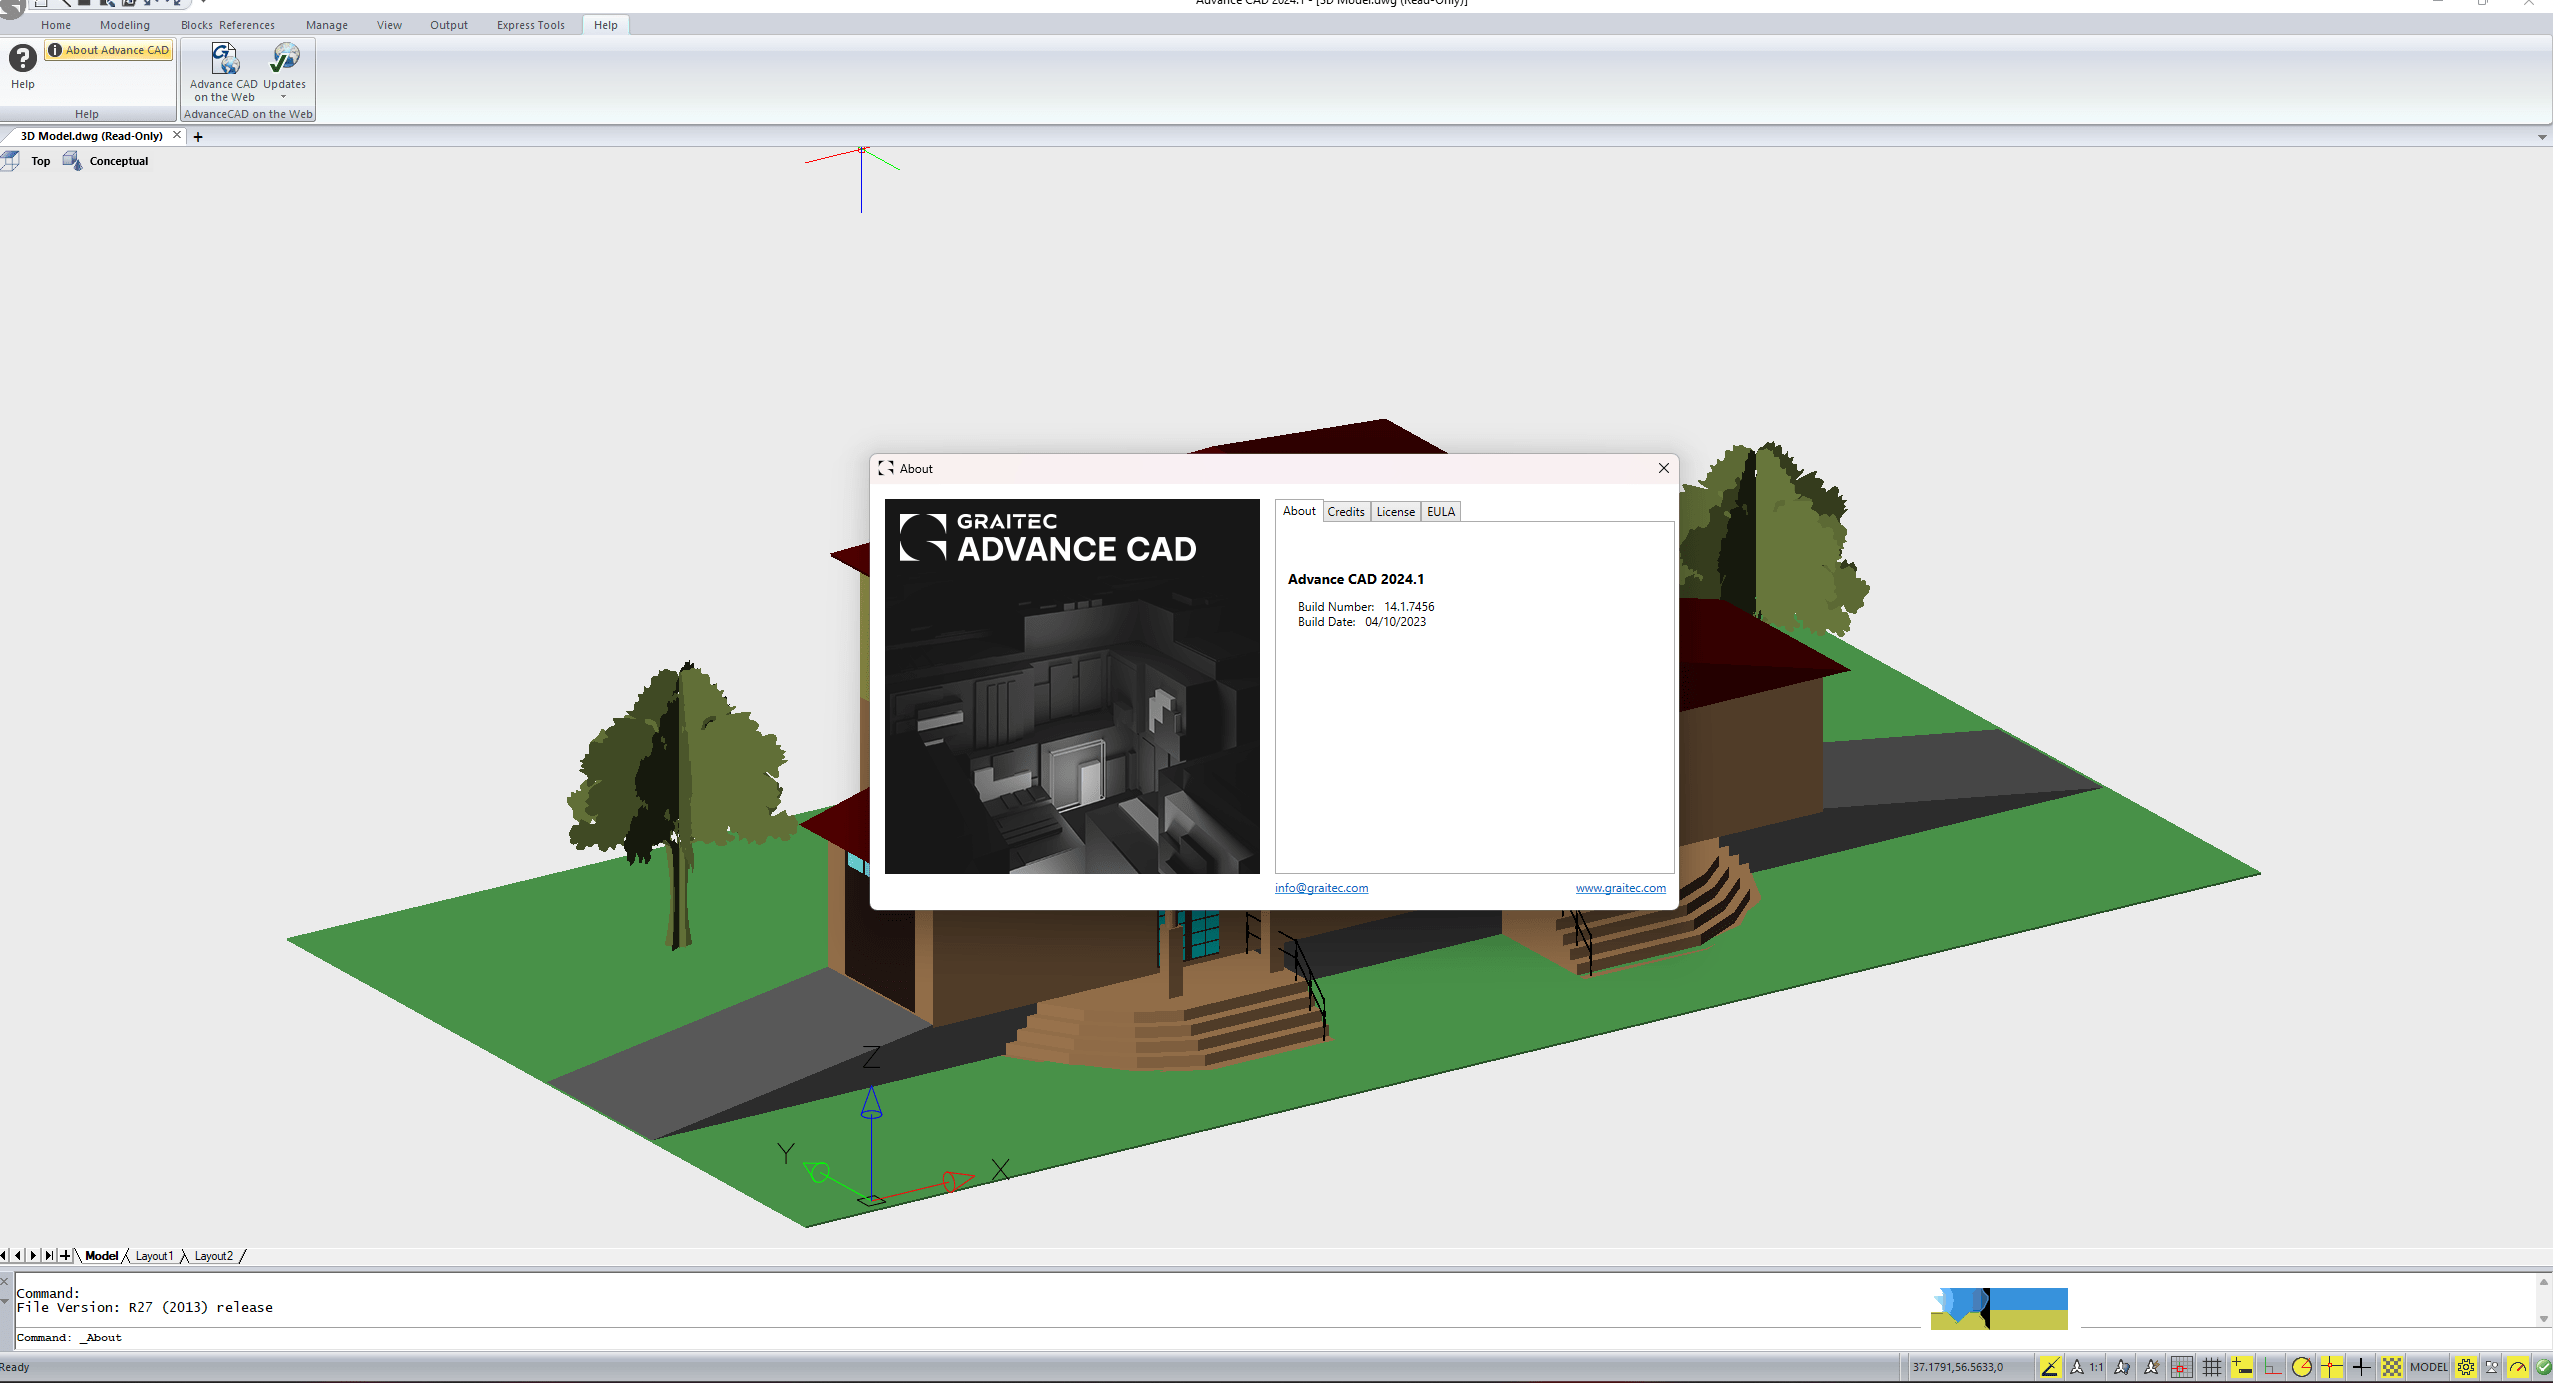Viewport: 2553px width, 1383px height.
Task: Click the Conceptual visual style label
Action: pyautogui.click(x=119, y=161)
